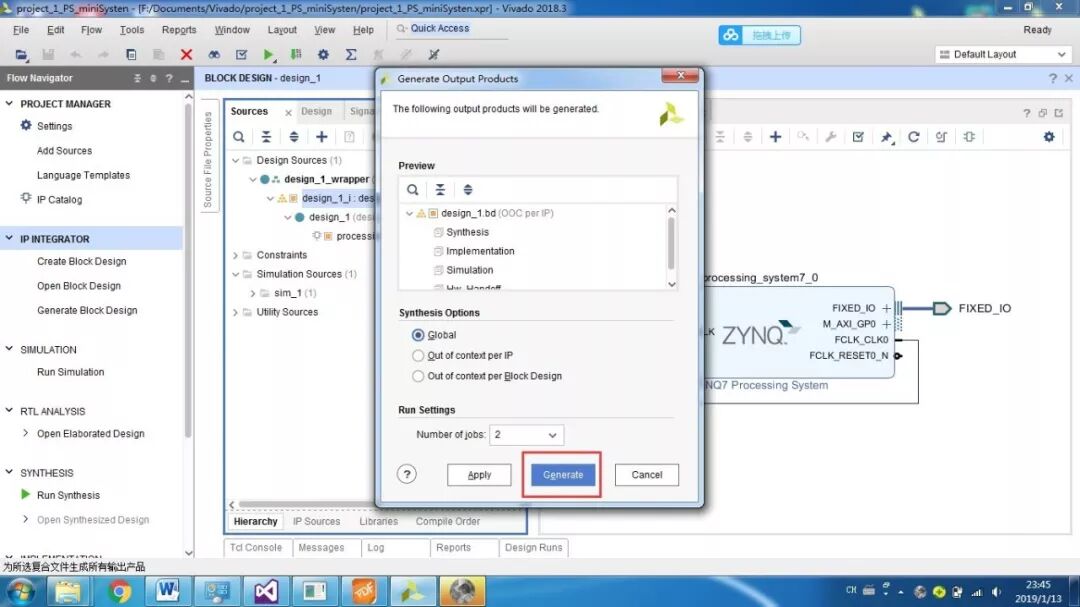Open the Reports menu

(178, 30)
